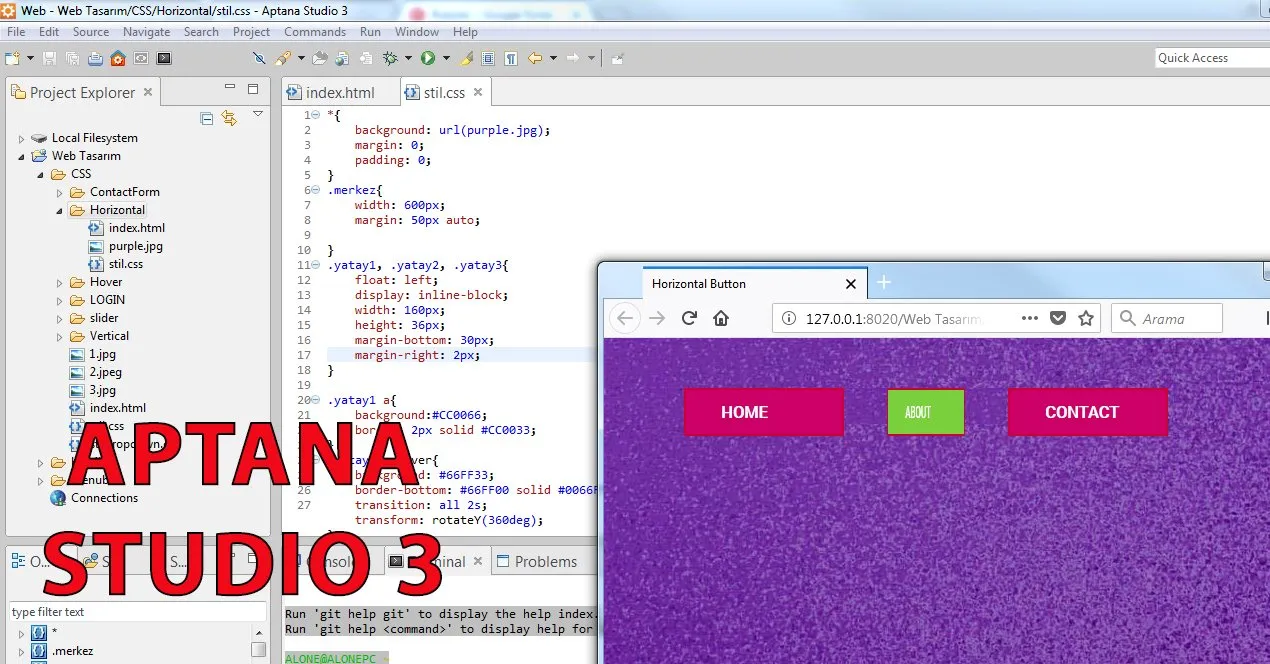Screen dimensions: 1270x664
Task: Click the red house toolbar icon
Action: coord(118,58)
